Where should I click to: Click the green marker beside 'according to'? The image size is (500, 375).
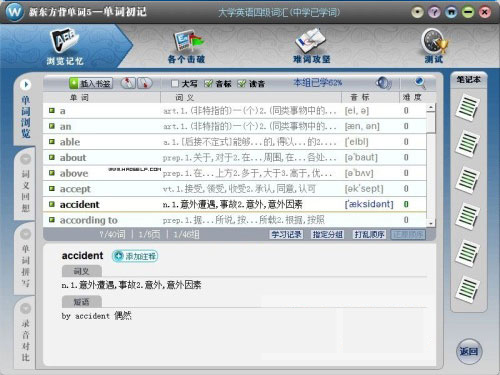click(x=52, y=220)
